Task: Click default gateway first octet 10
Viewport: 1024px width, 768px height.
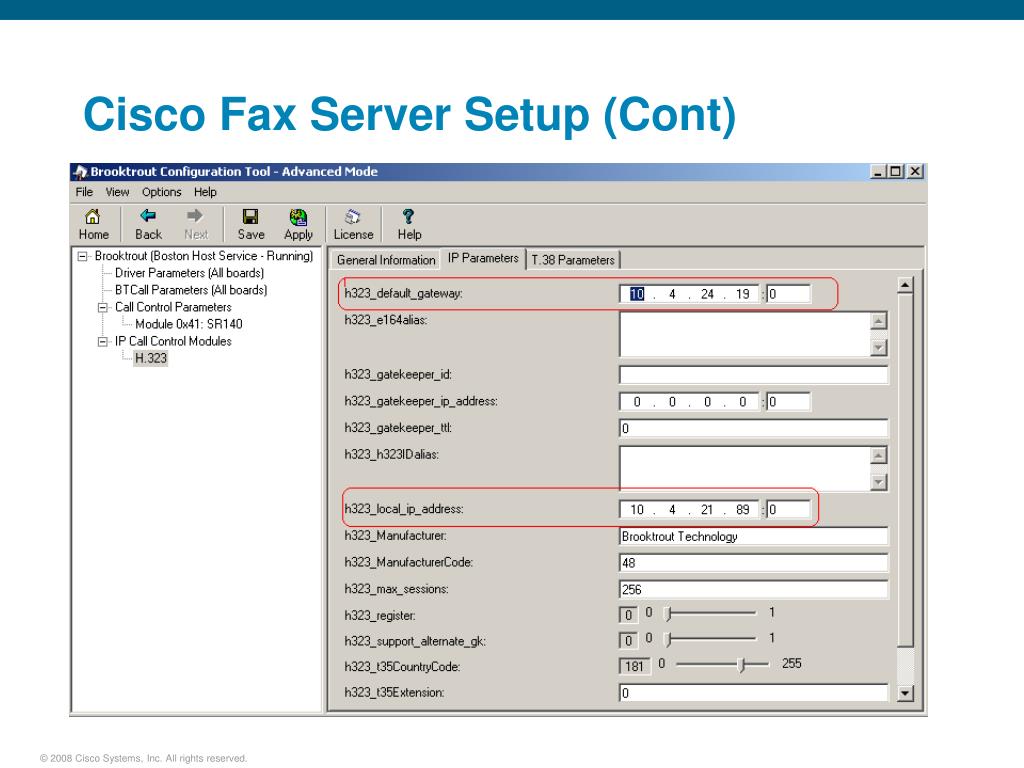Action: (x=637, y=294)
